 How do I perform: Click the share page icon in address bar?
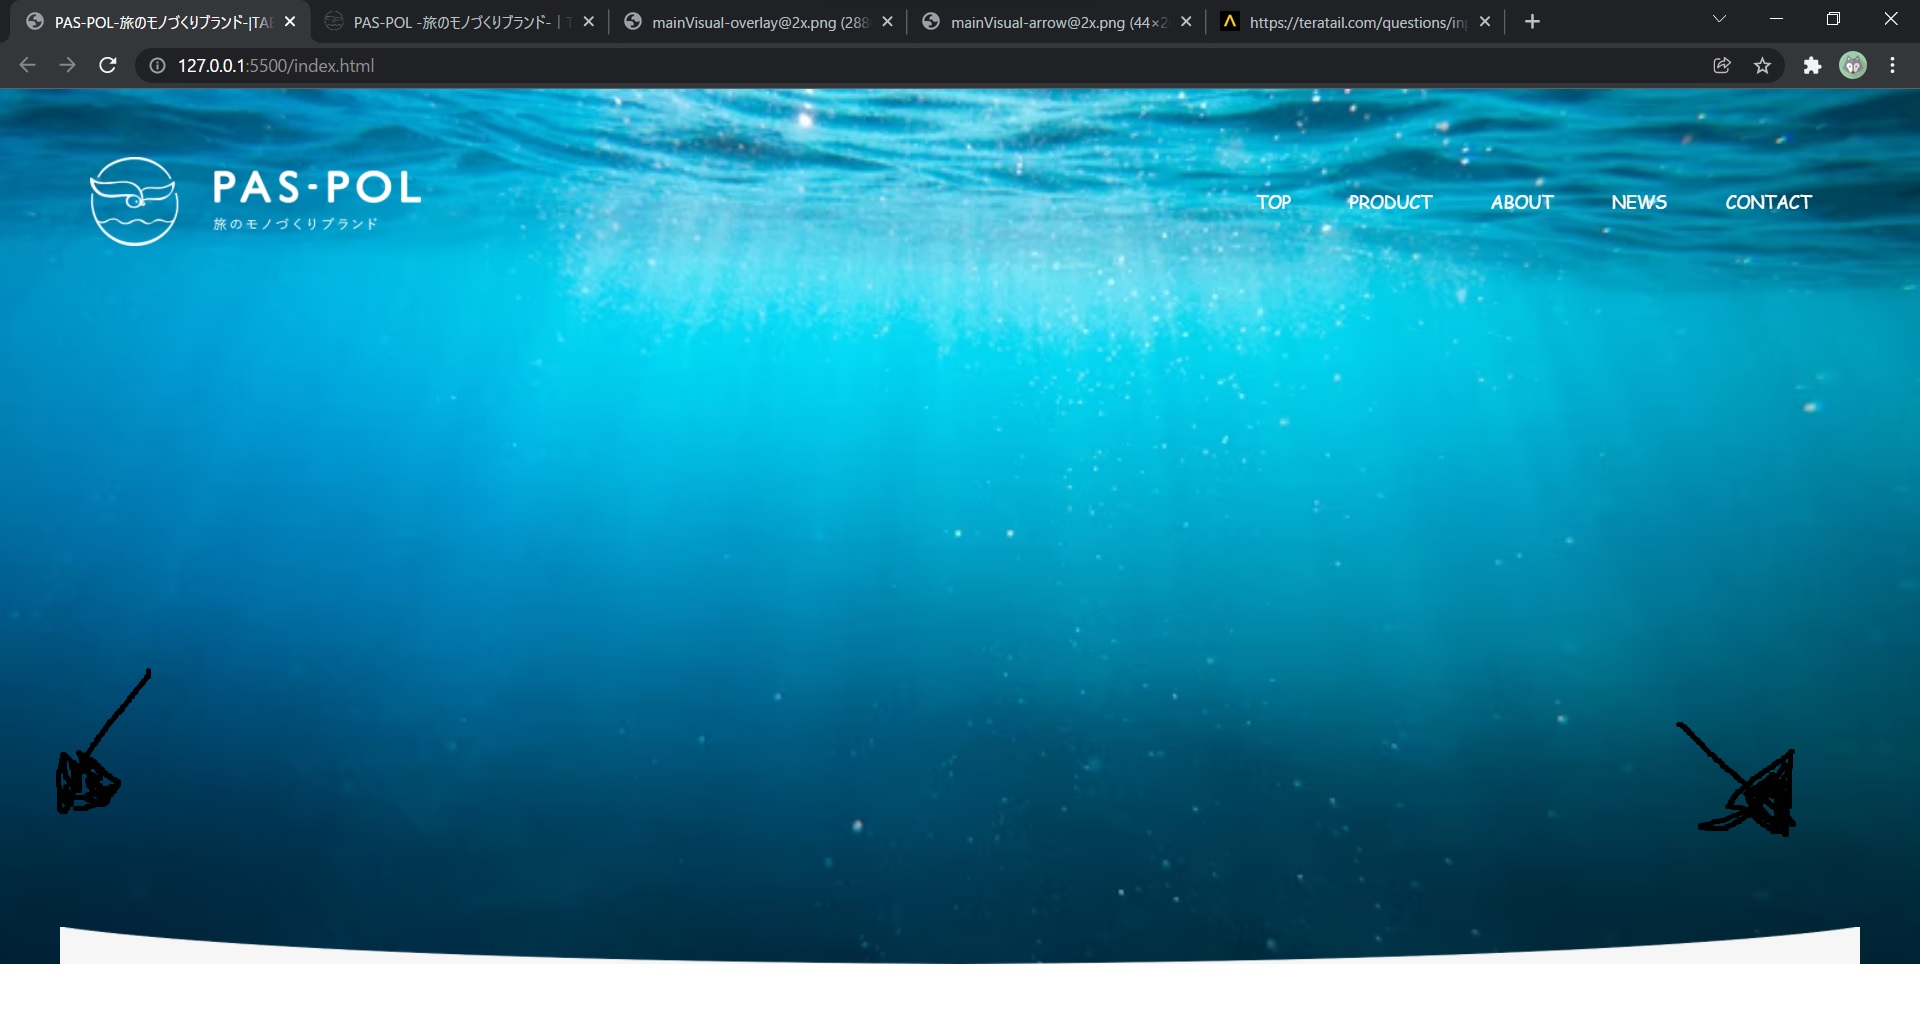pyautogui.click(x=1722, y=65)
